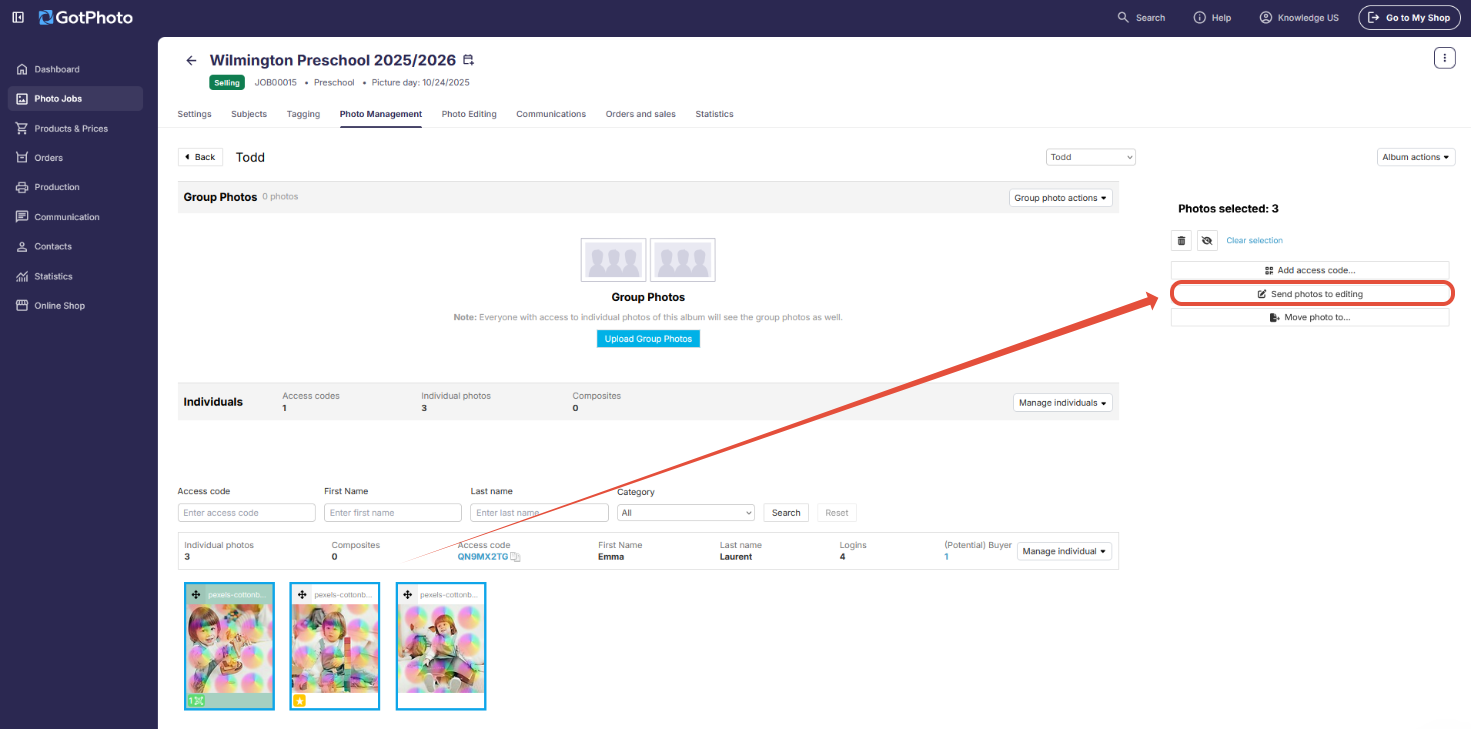Click Upload Group Photos
1471x729 pixels.
pos(648,339)
